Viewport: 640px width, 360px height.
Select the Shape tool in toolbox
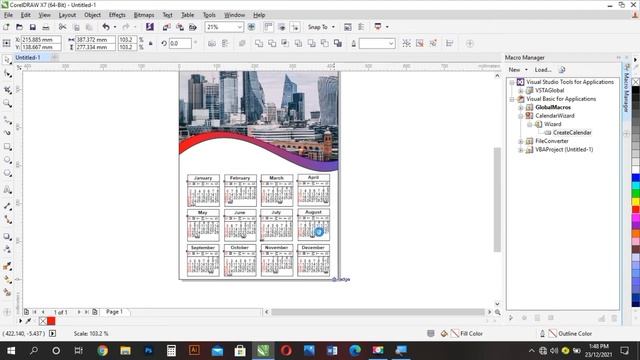tap(7, 74)
